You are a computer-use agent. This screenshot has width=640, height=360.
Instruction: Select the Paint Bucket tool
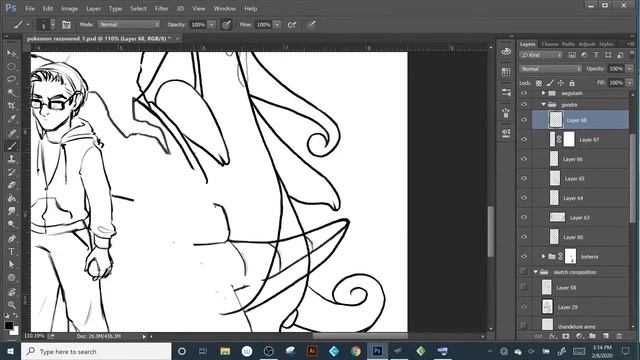11,198
